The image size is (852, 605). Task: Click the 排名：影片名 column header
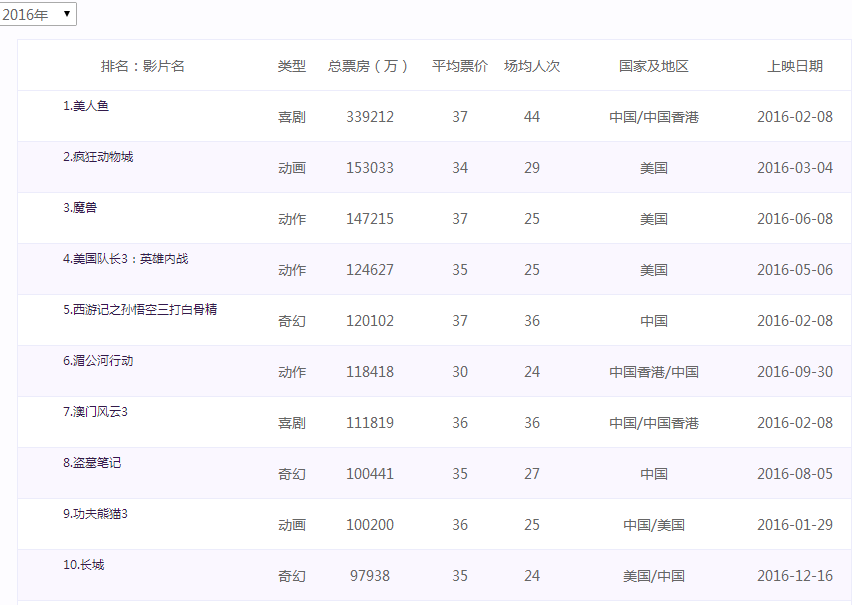point(143,66)
